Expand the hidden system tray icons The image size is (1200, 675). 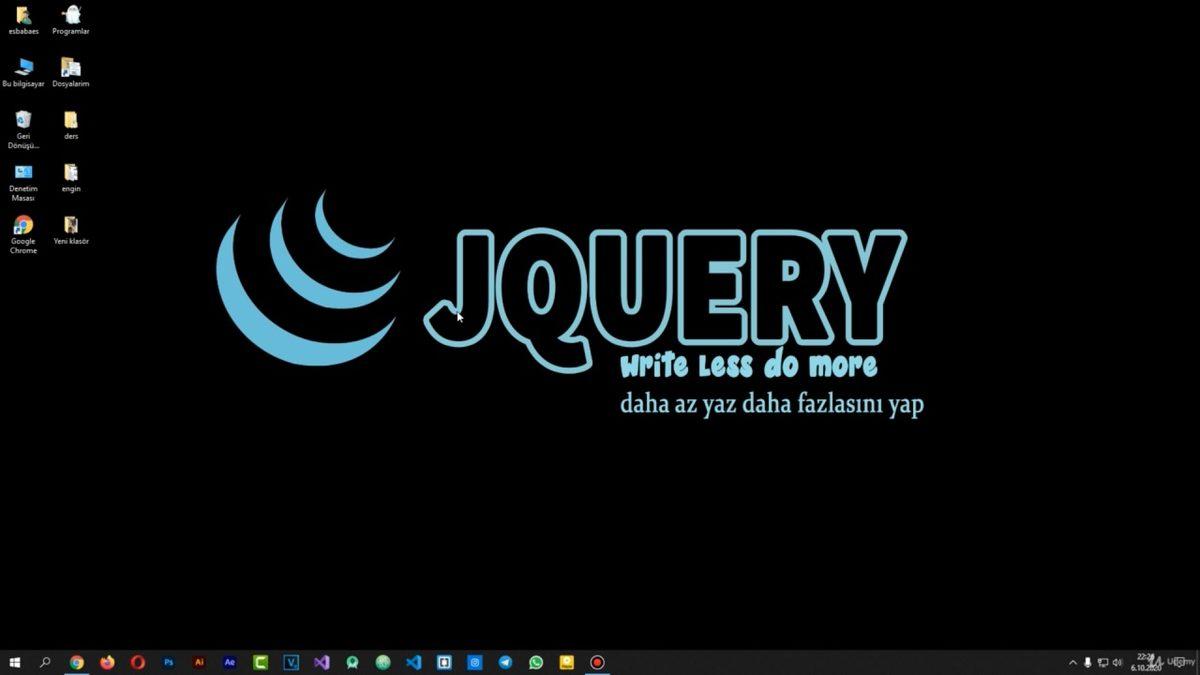pos(1073,662)
